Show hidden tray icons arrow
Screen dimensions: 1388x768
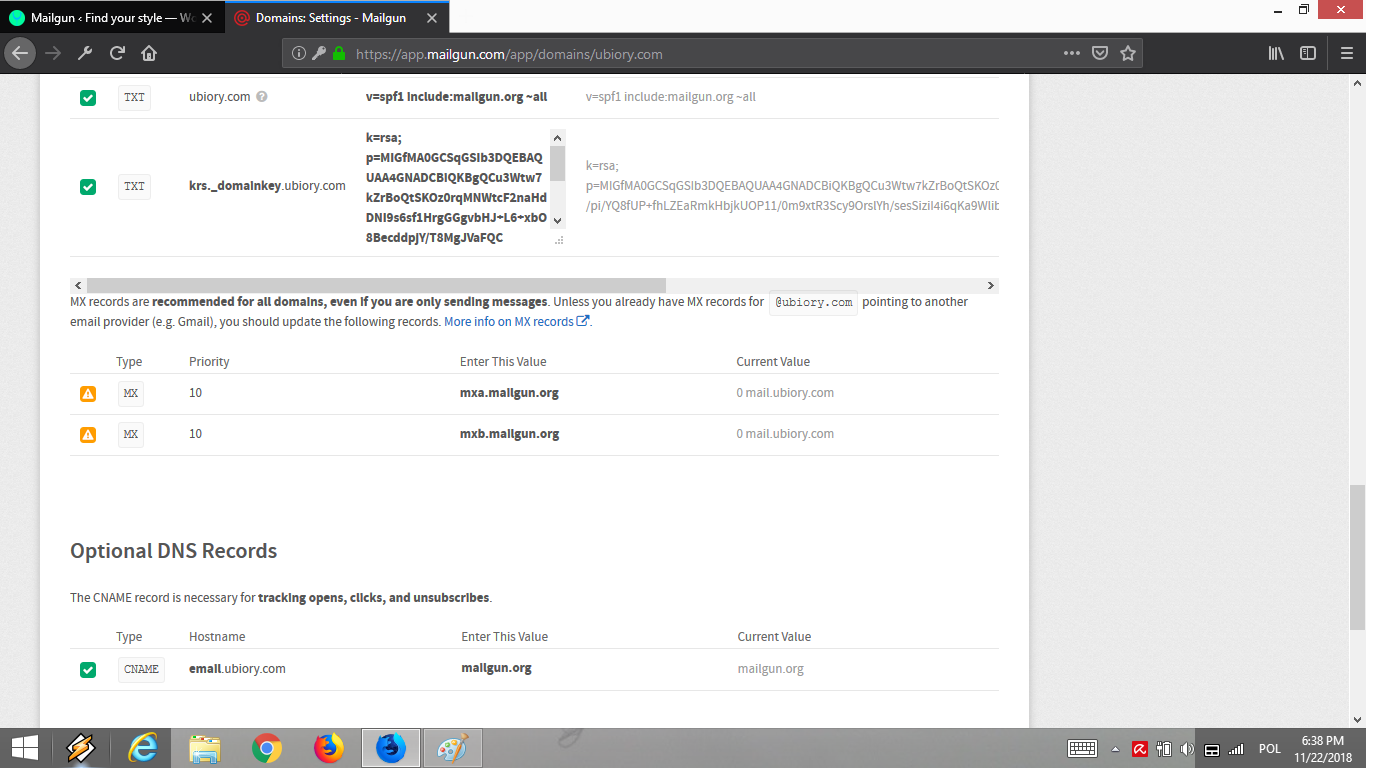tap(1115, 749)
